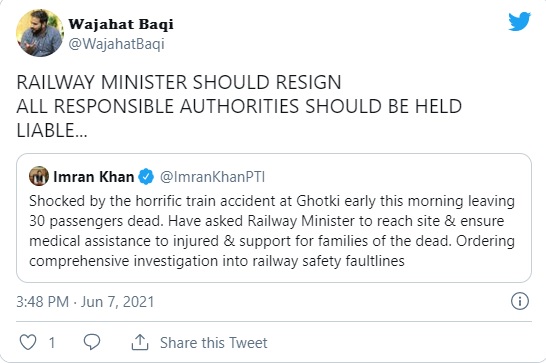Open Imran Khan's small avatar
The width and height of the screenshot is (546, 363).
[x=39, y=176]
